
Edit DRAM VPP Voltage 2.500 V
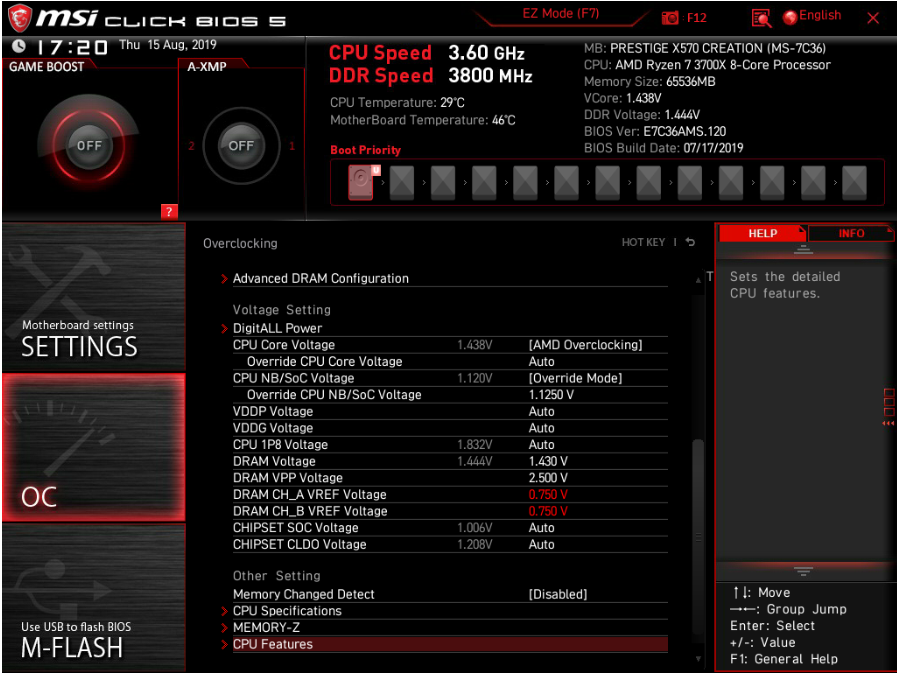click(548, 478)
